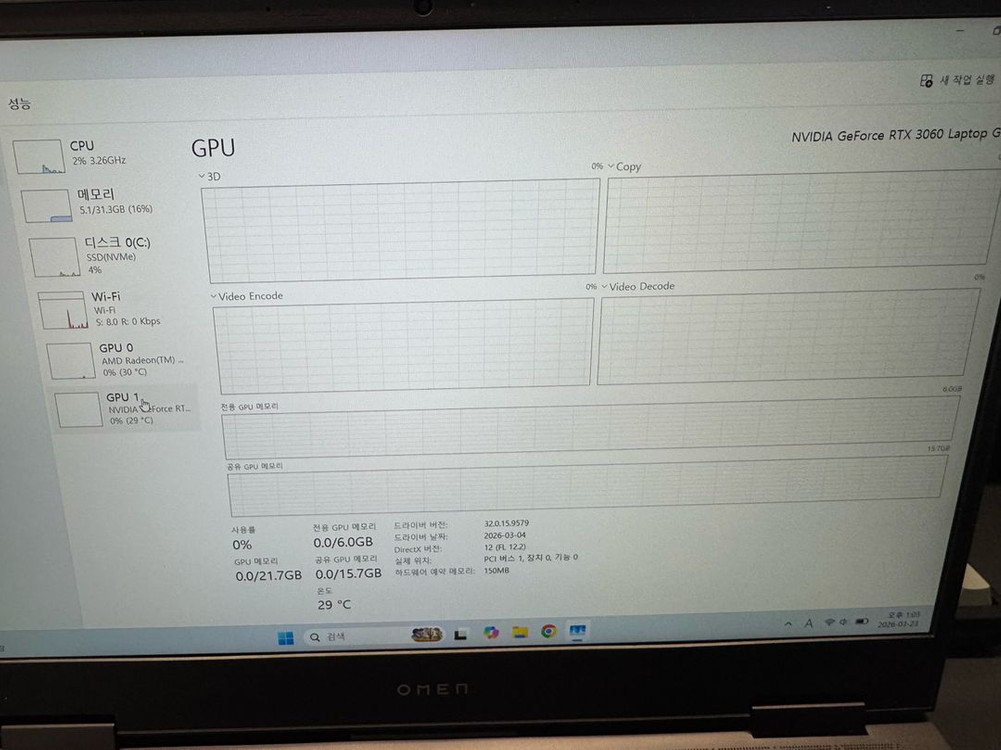
Task: Select GPU 0 AMD Radeon in the sidebar
Action: coord(118,358)
